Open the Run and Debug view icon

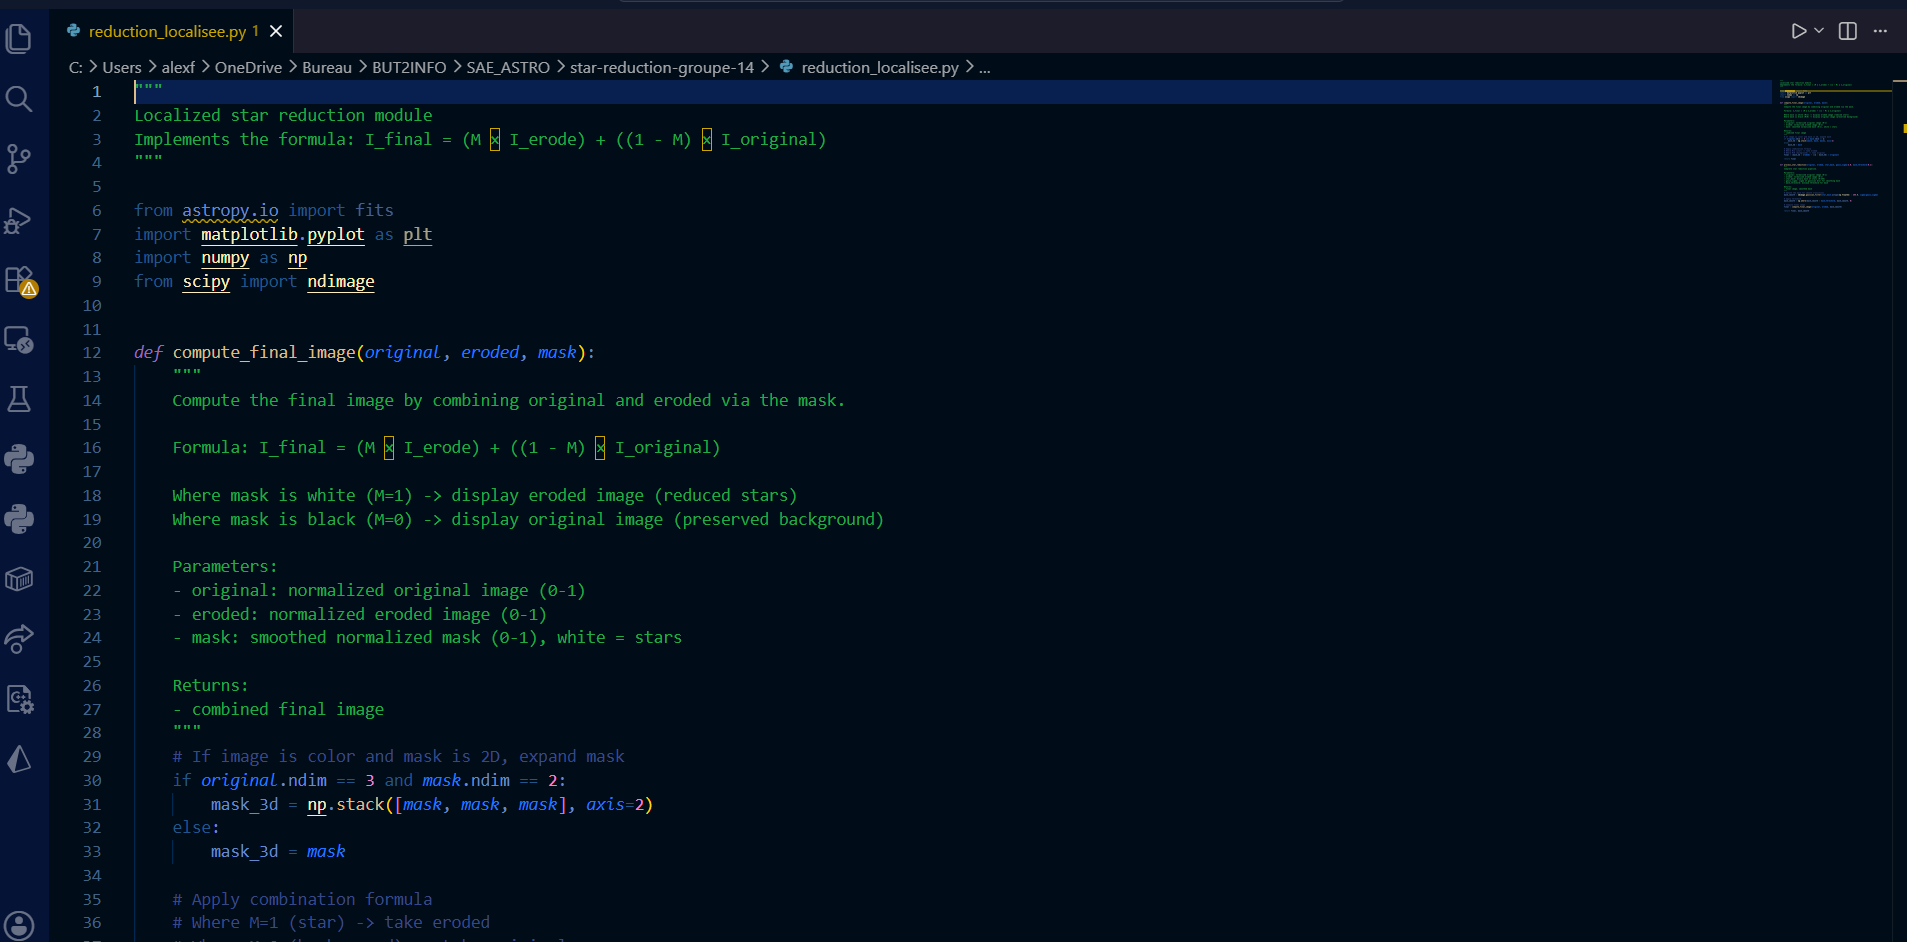click(19, 219)
